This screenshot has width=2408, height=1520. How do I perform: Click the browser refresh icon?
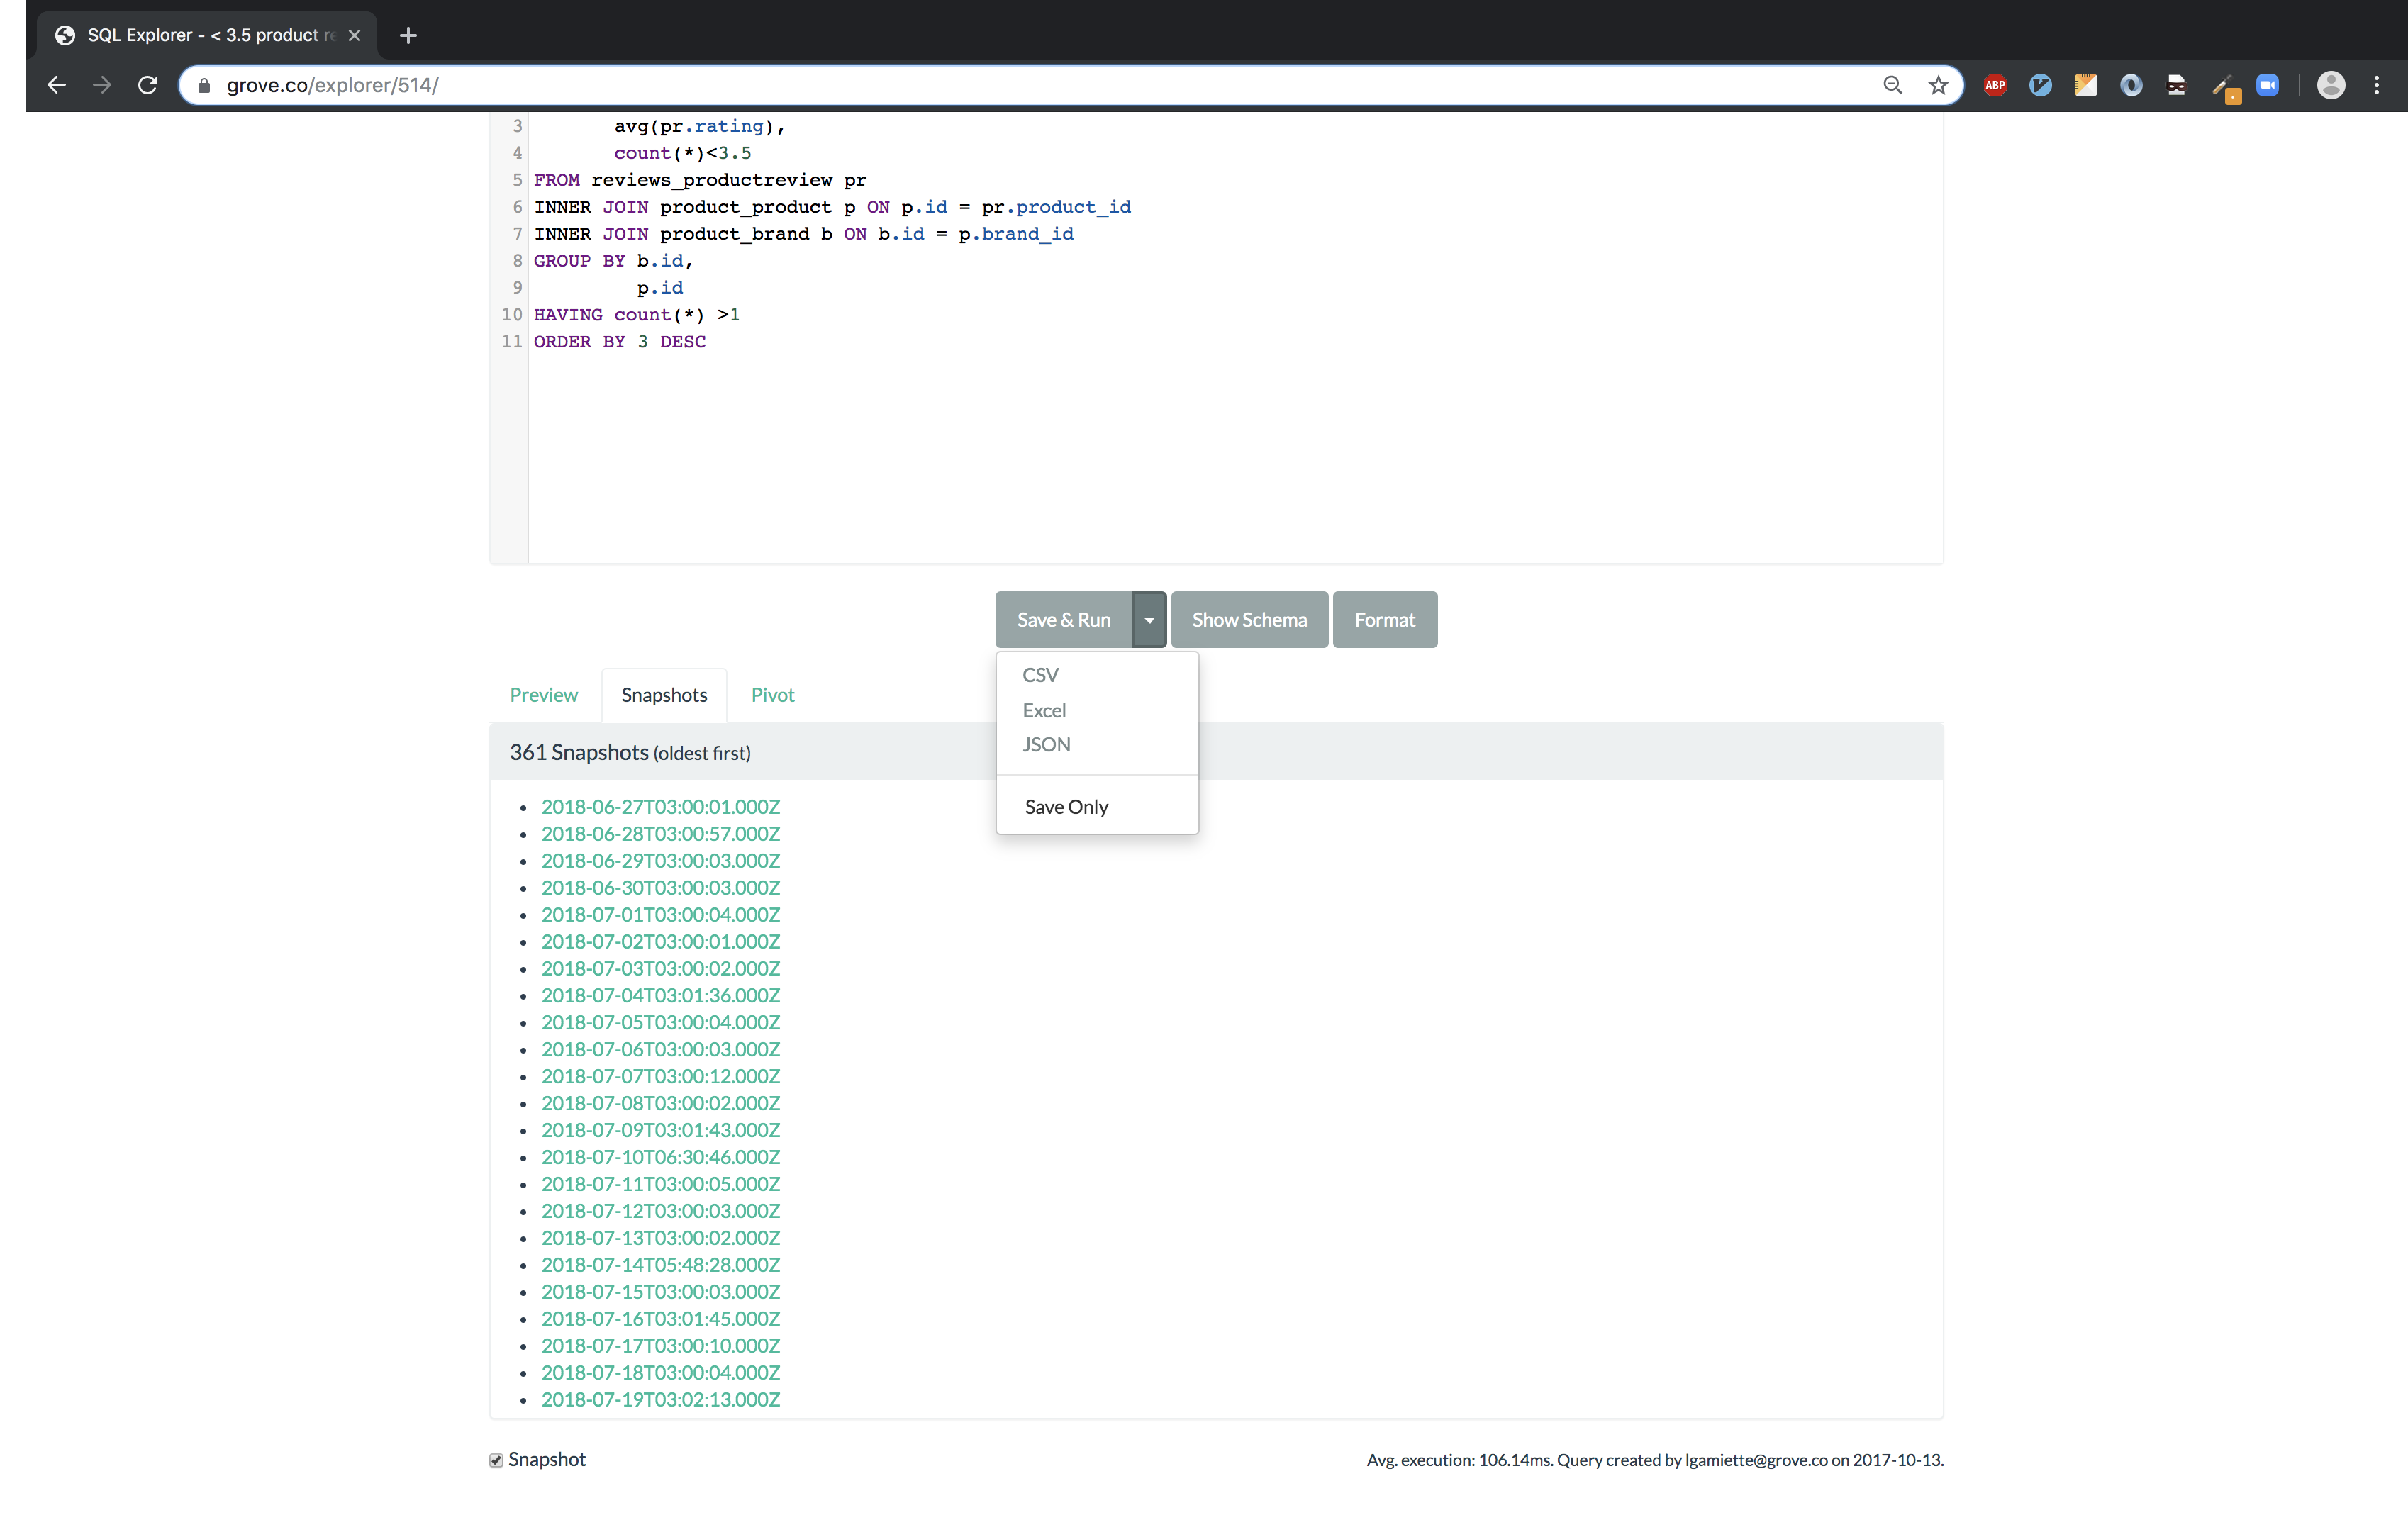(x=149, y=84)
